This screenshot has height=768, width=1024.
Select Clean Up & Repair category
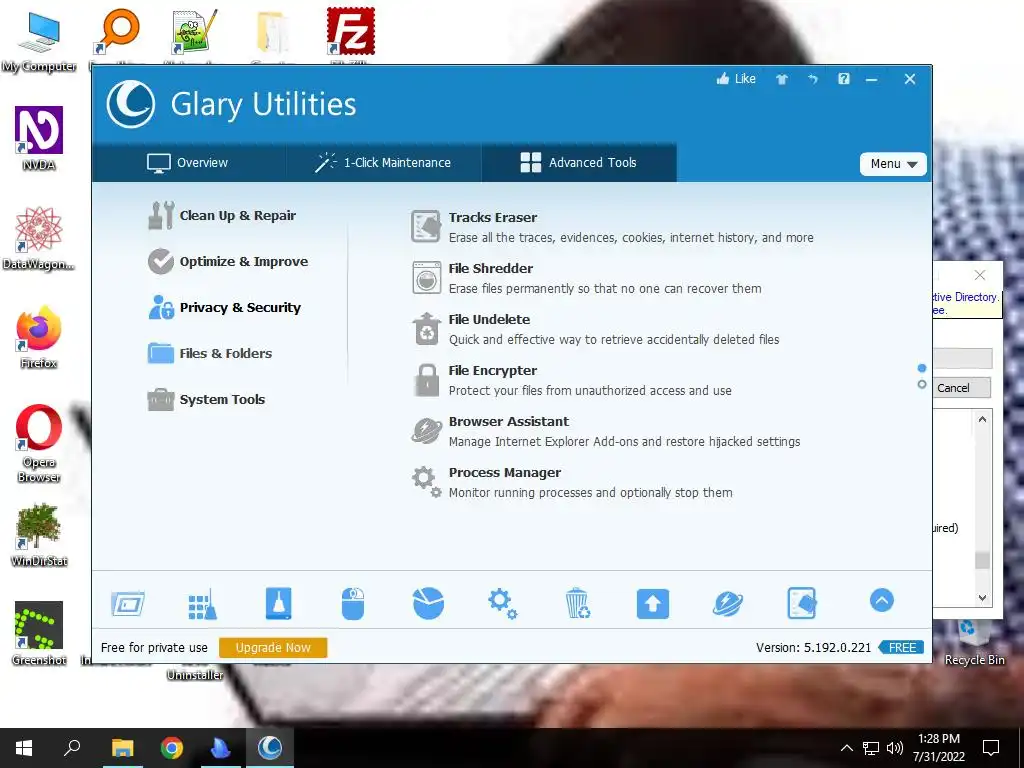click(x=222, y=216)
